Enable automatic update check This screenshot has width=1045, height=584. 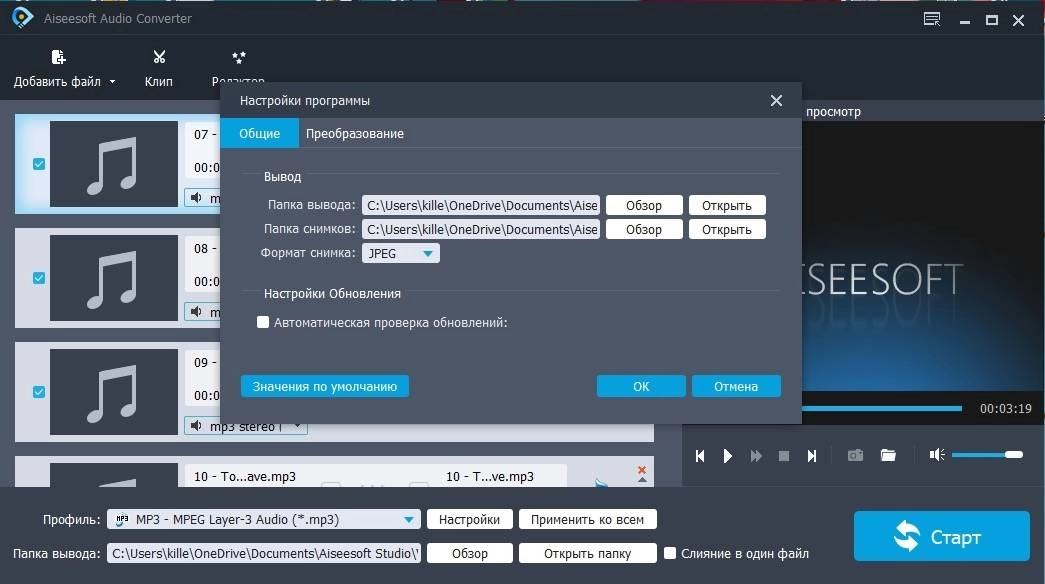[263, 322]
